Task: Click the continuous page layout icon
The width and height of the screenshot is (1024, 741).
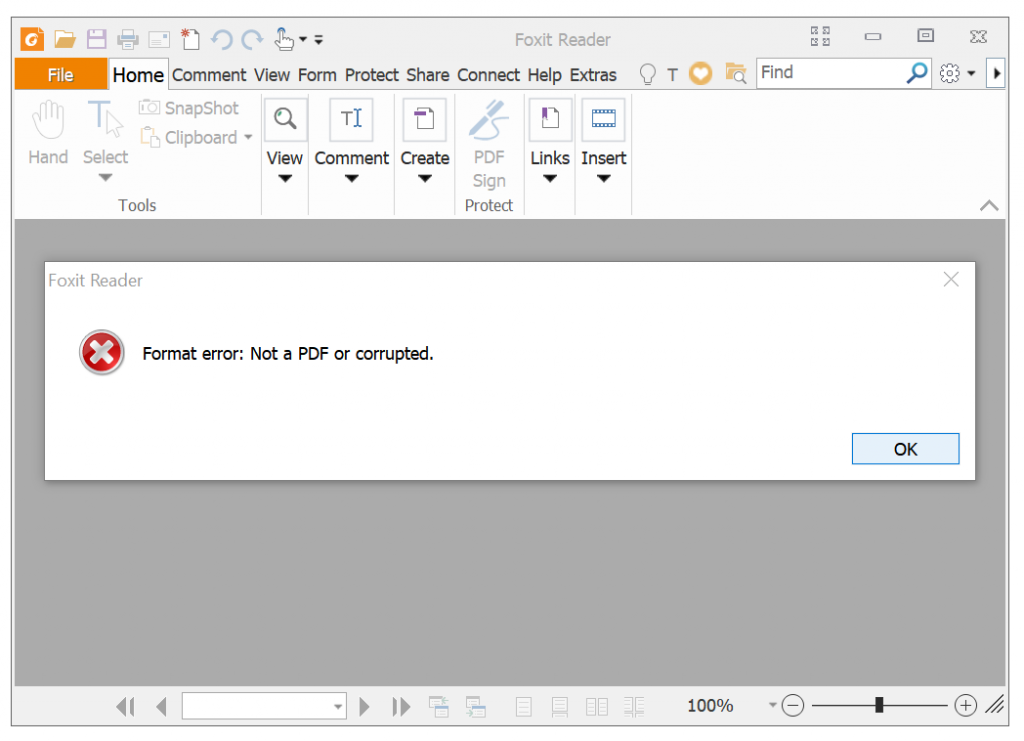Action: (x=560, y=706)
